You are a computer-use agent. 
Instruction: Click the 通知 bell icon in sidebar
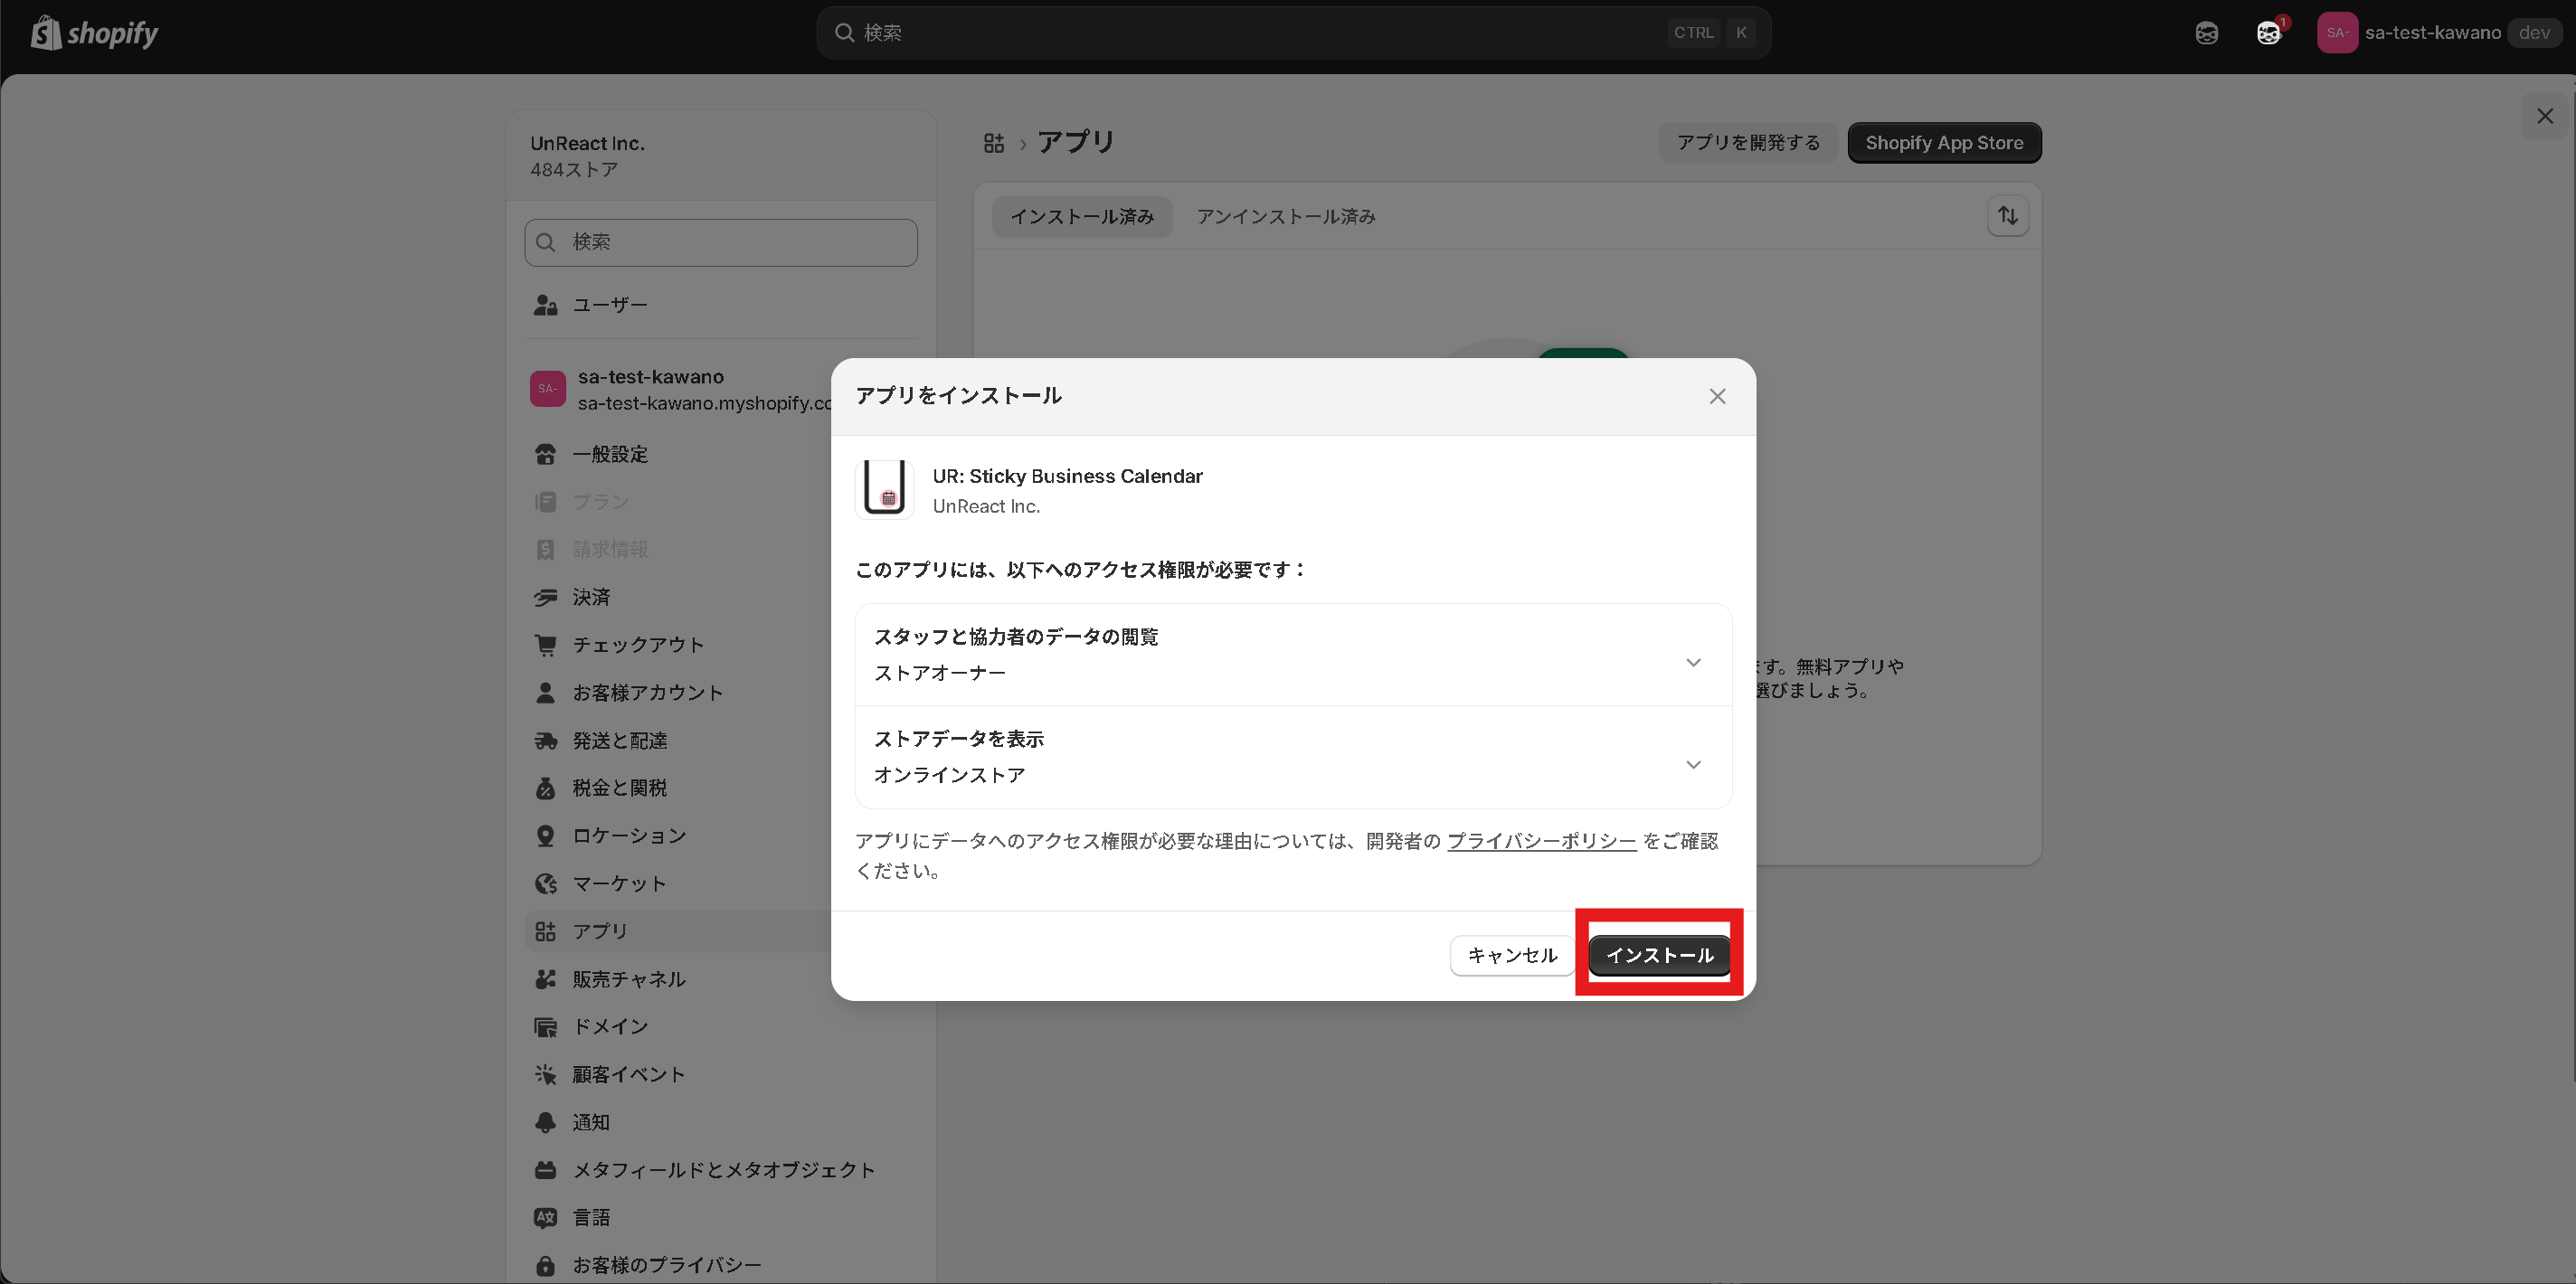click(545, 1122)
